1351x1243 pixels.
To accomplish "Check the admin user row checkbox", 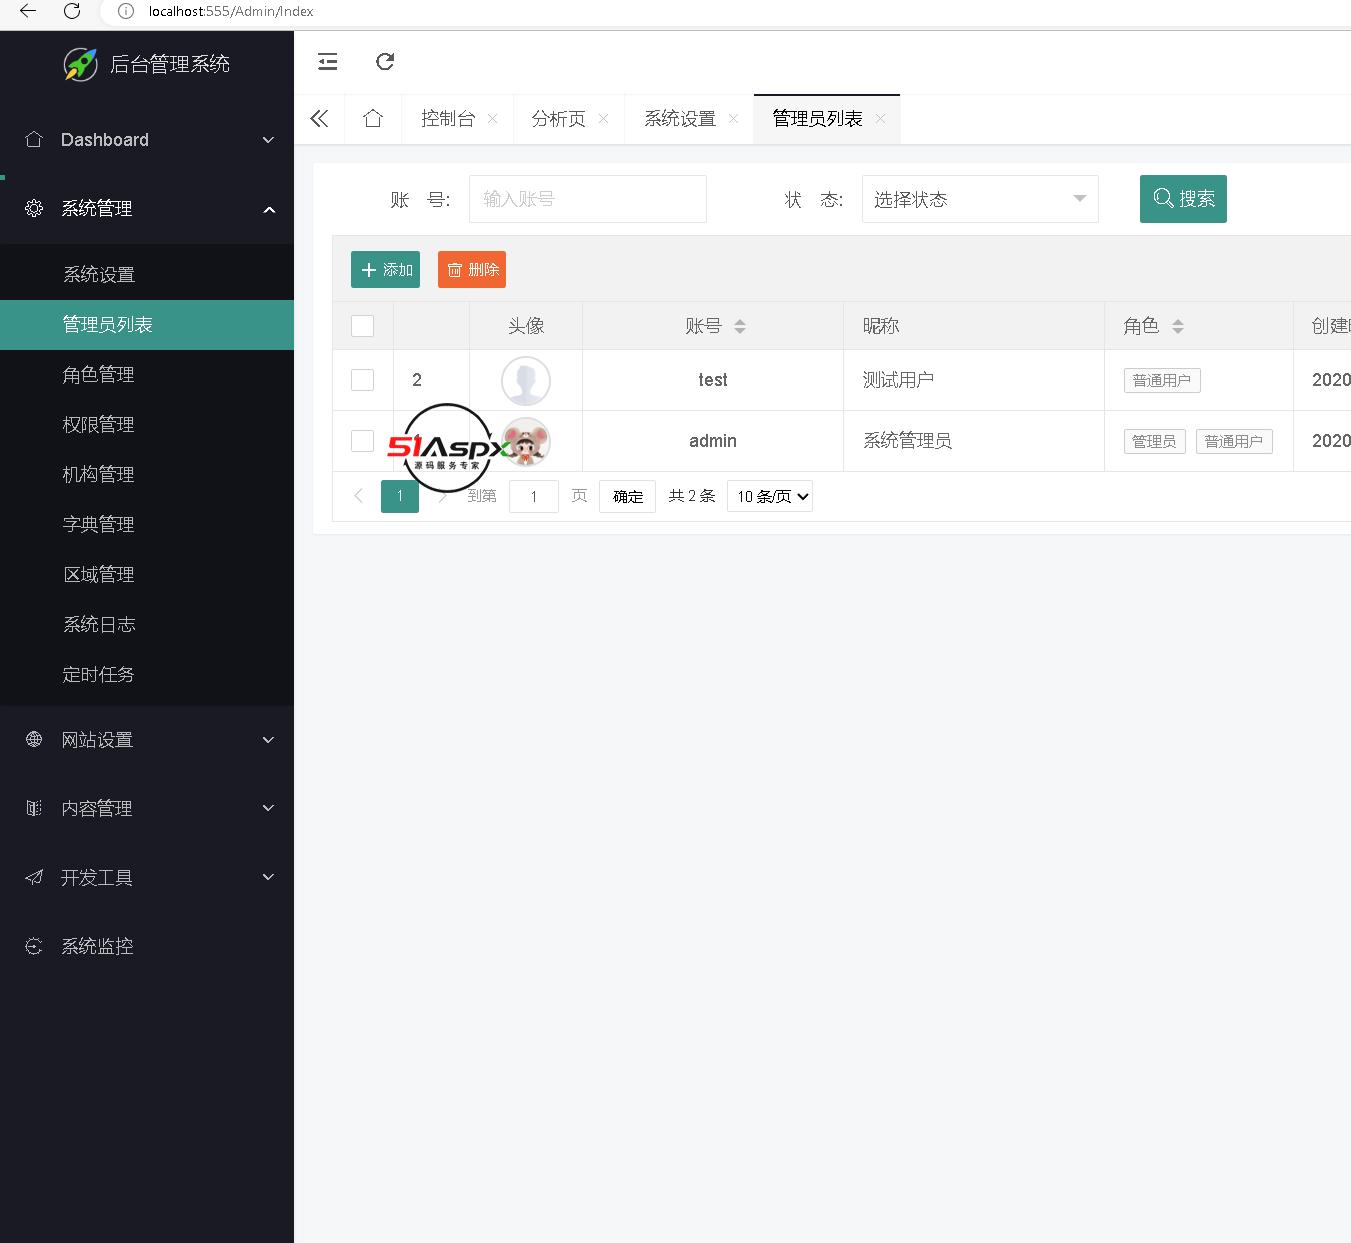I will (363, 441).
